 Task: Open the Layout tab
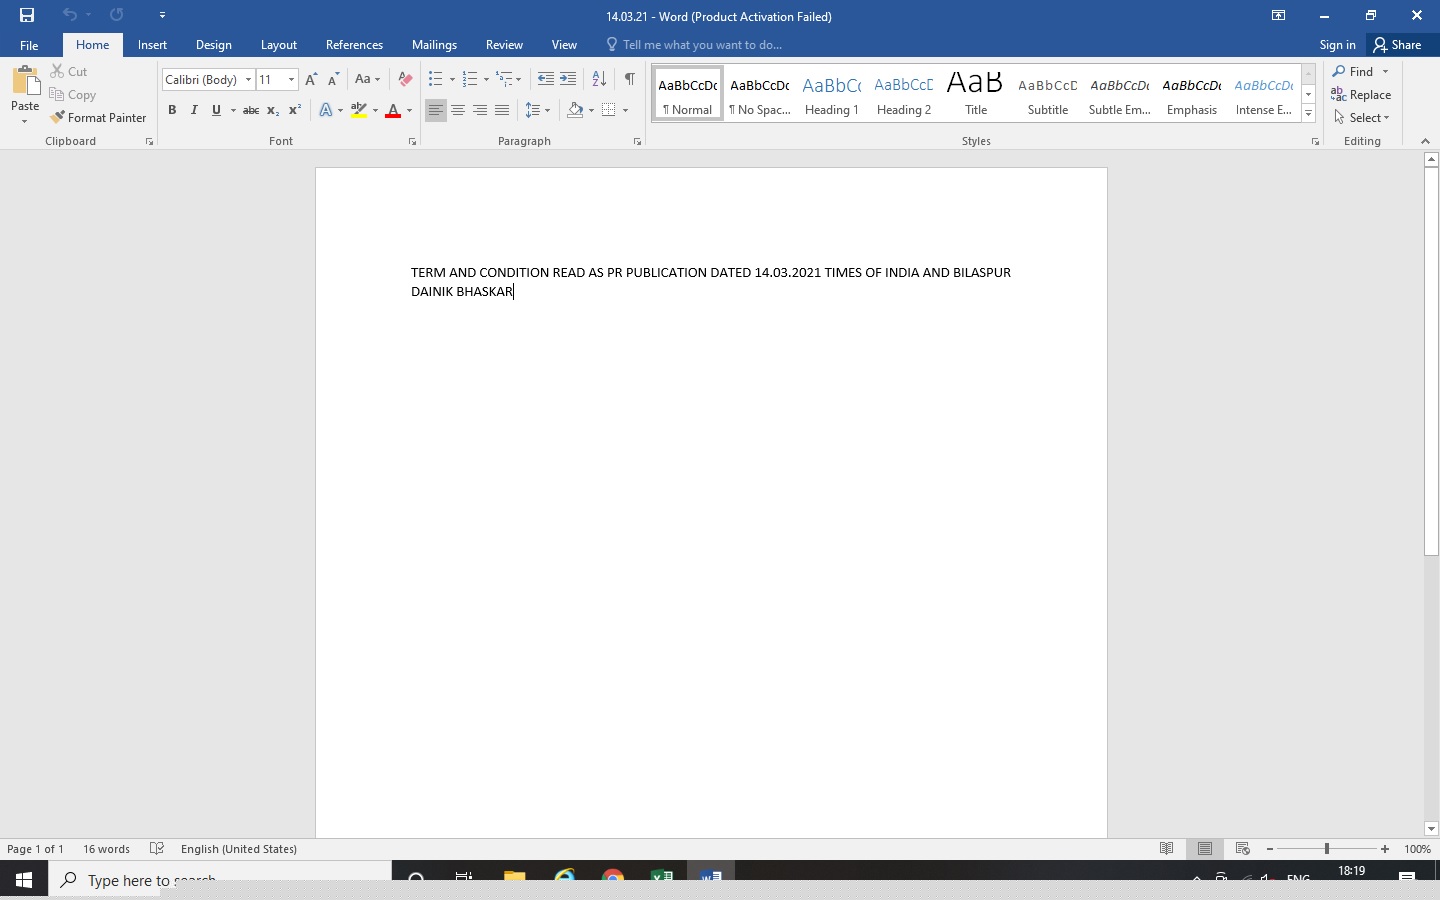click(x=279, y=45)
